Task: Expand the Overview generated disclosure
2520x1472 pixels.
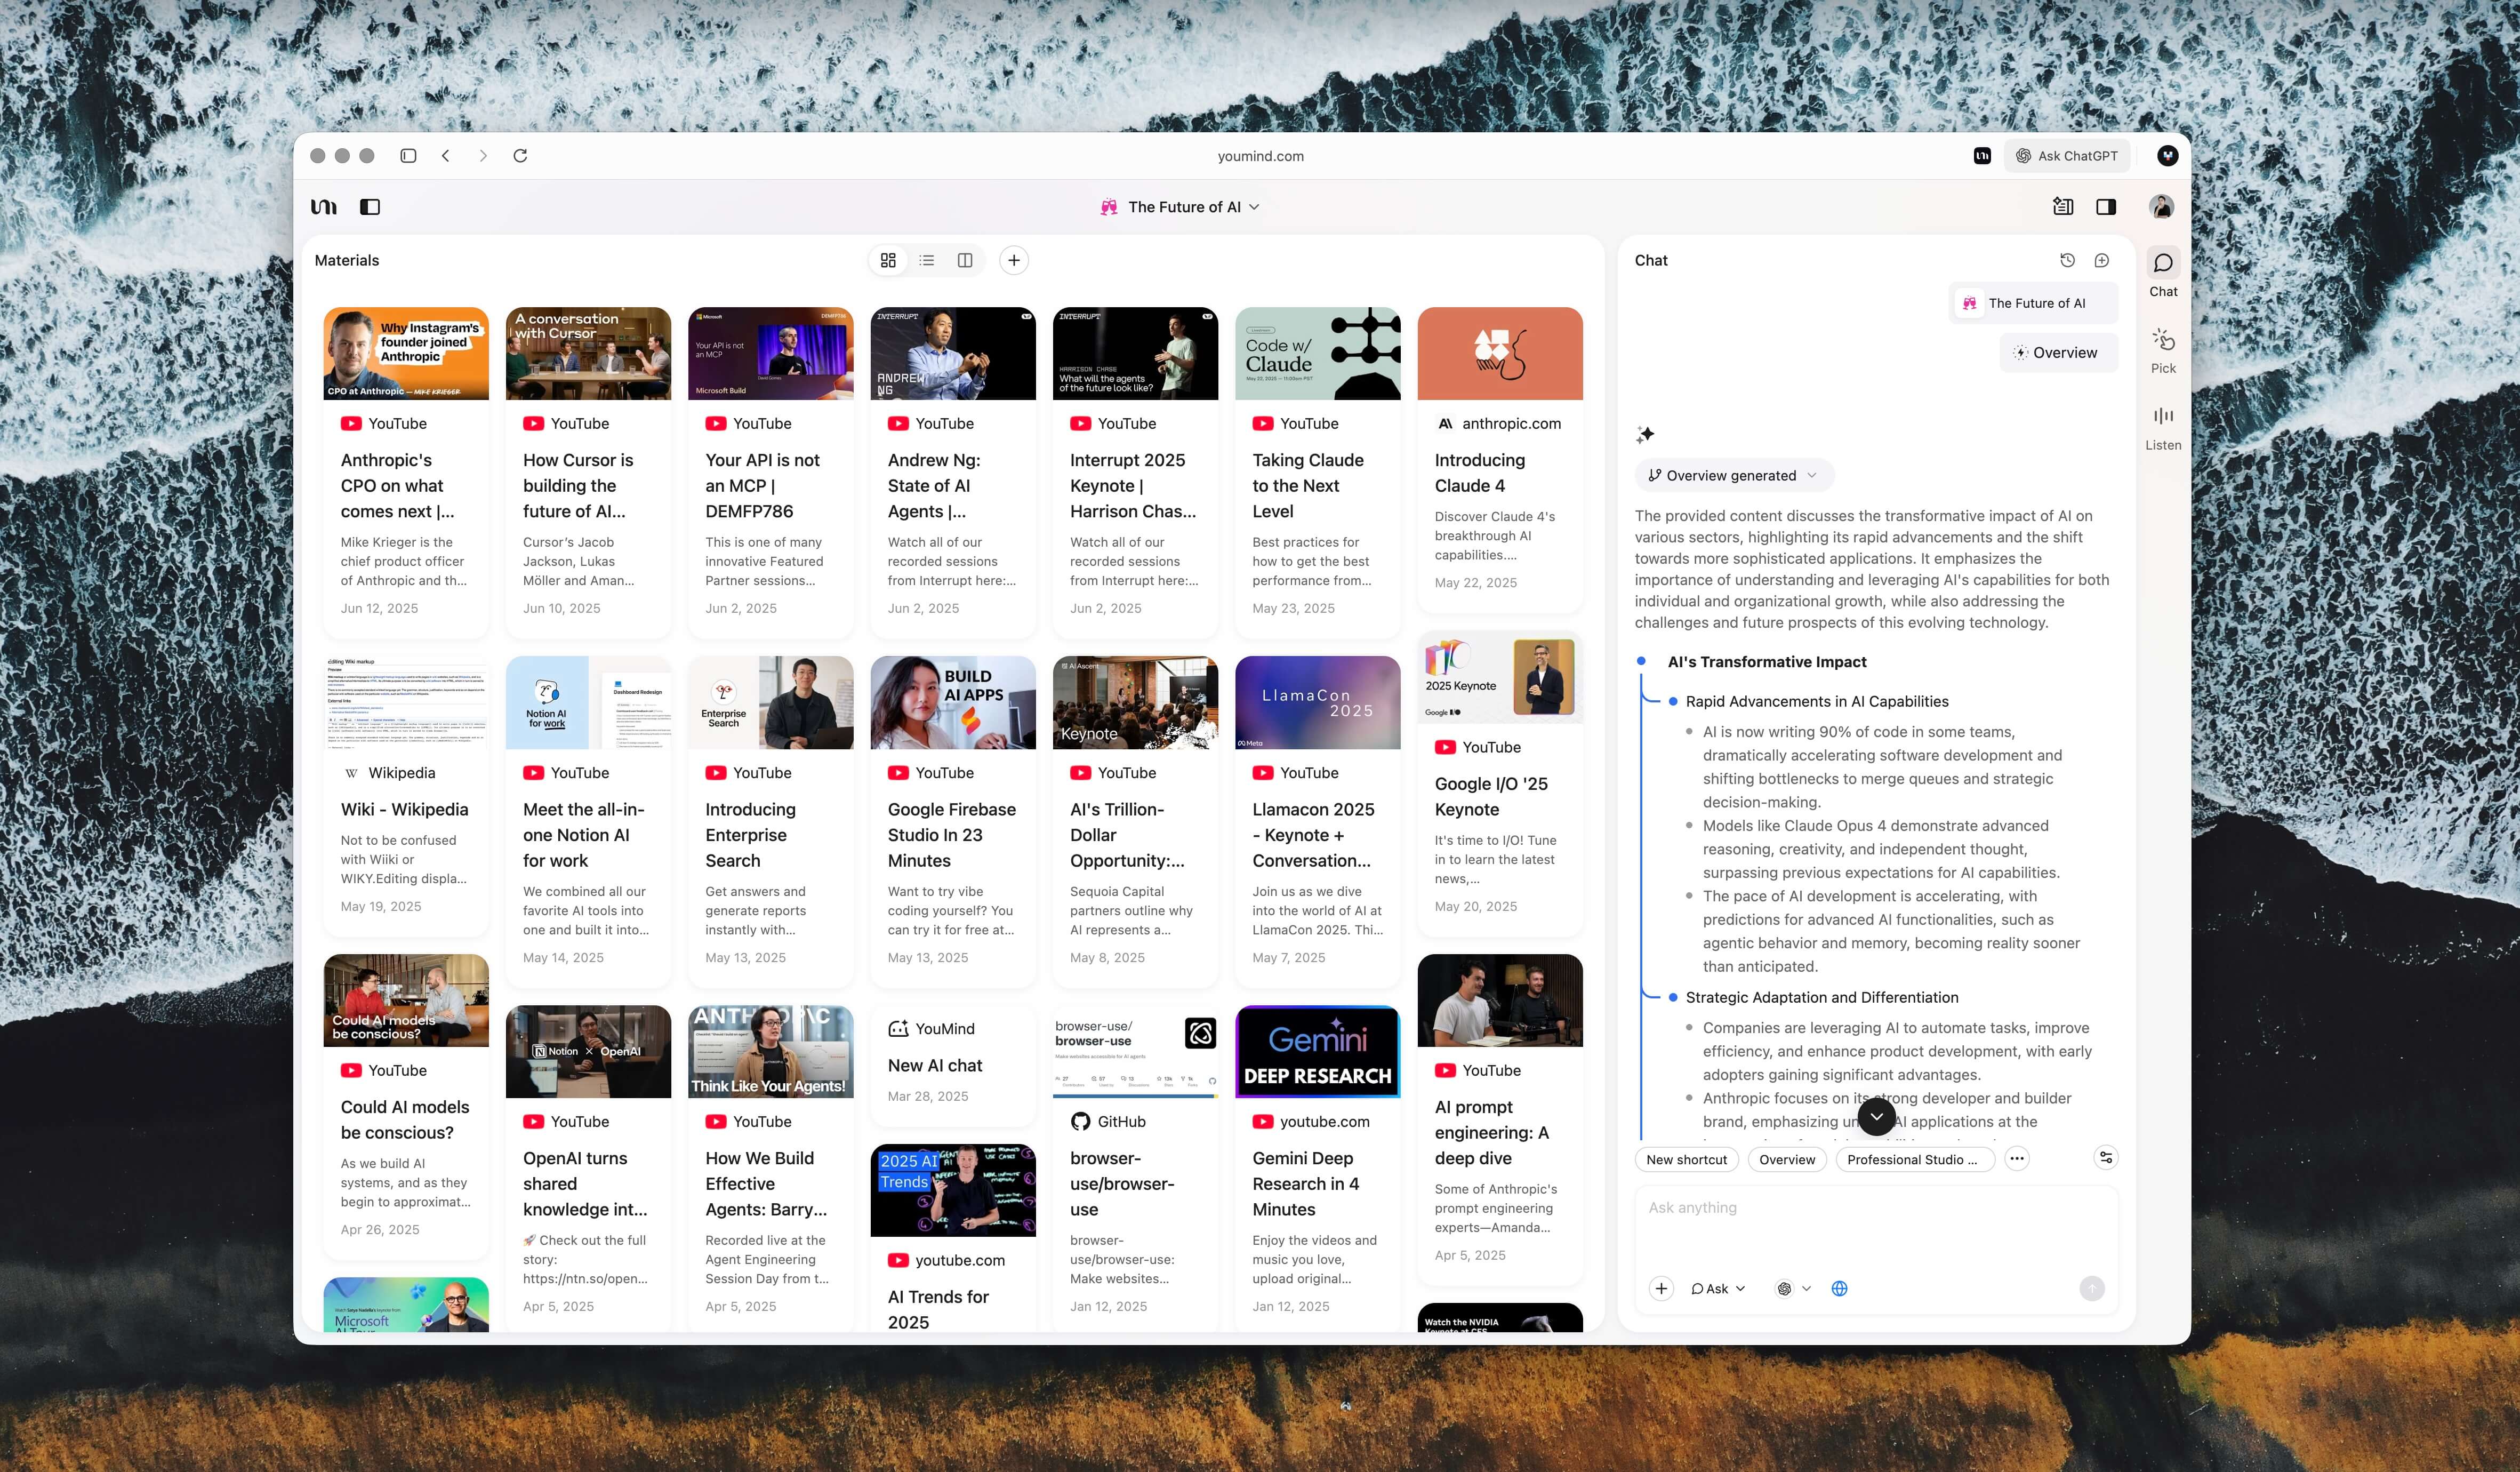Action: (1733, 475)
